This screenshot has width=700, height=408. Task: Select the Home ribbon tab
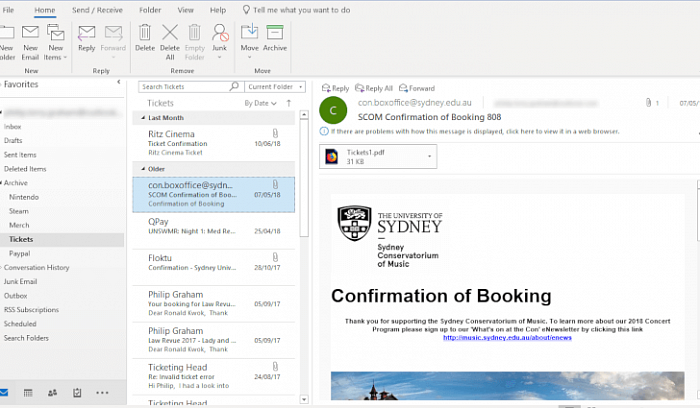coord(45,10)
